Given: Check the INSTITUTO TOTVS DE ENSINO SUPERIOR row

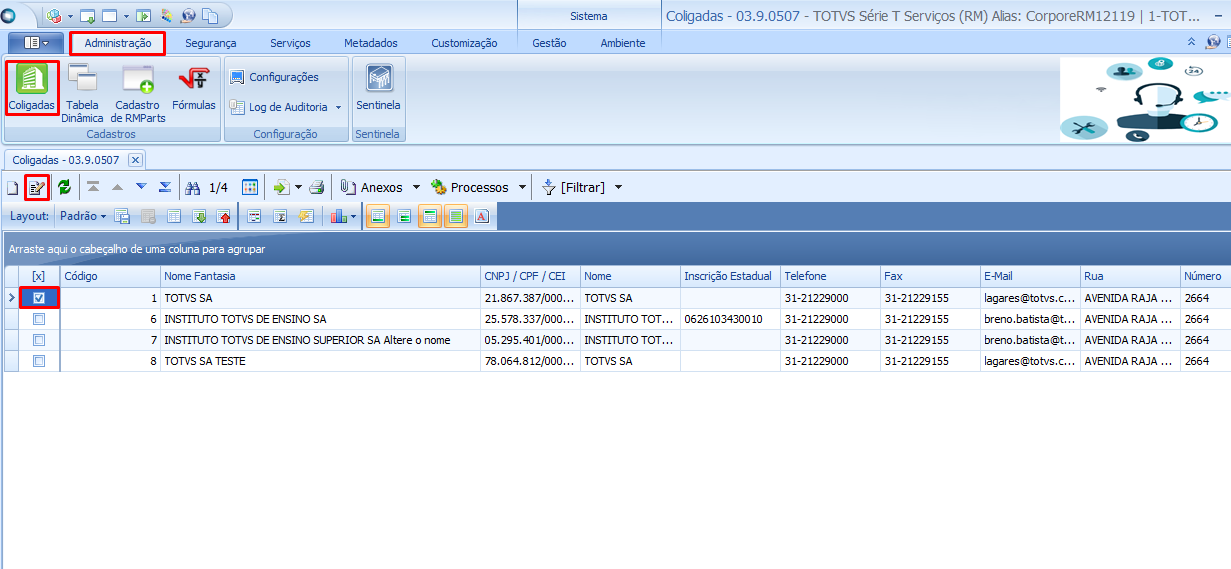Looking at the screenshot, I should [39, 340].
